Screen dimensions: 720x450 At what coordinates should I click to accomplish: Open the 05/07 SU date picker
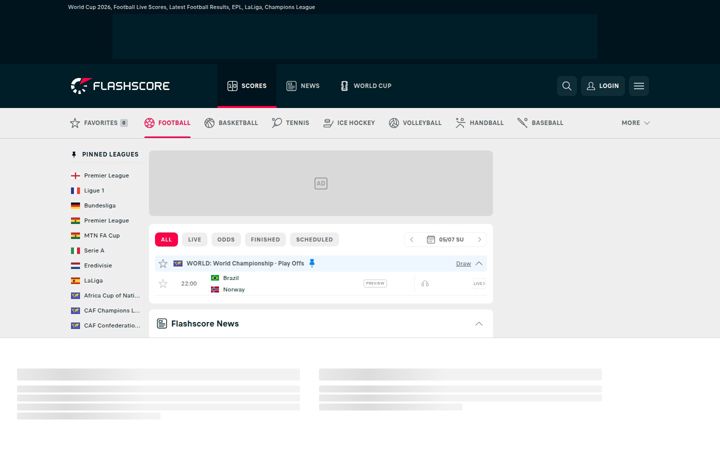click(x=445, y=239)
